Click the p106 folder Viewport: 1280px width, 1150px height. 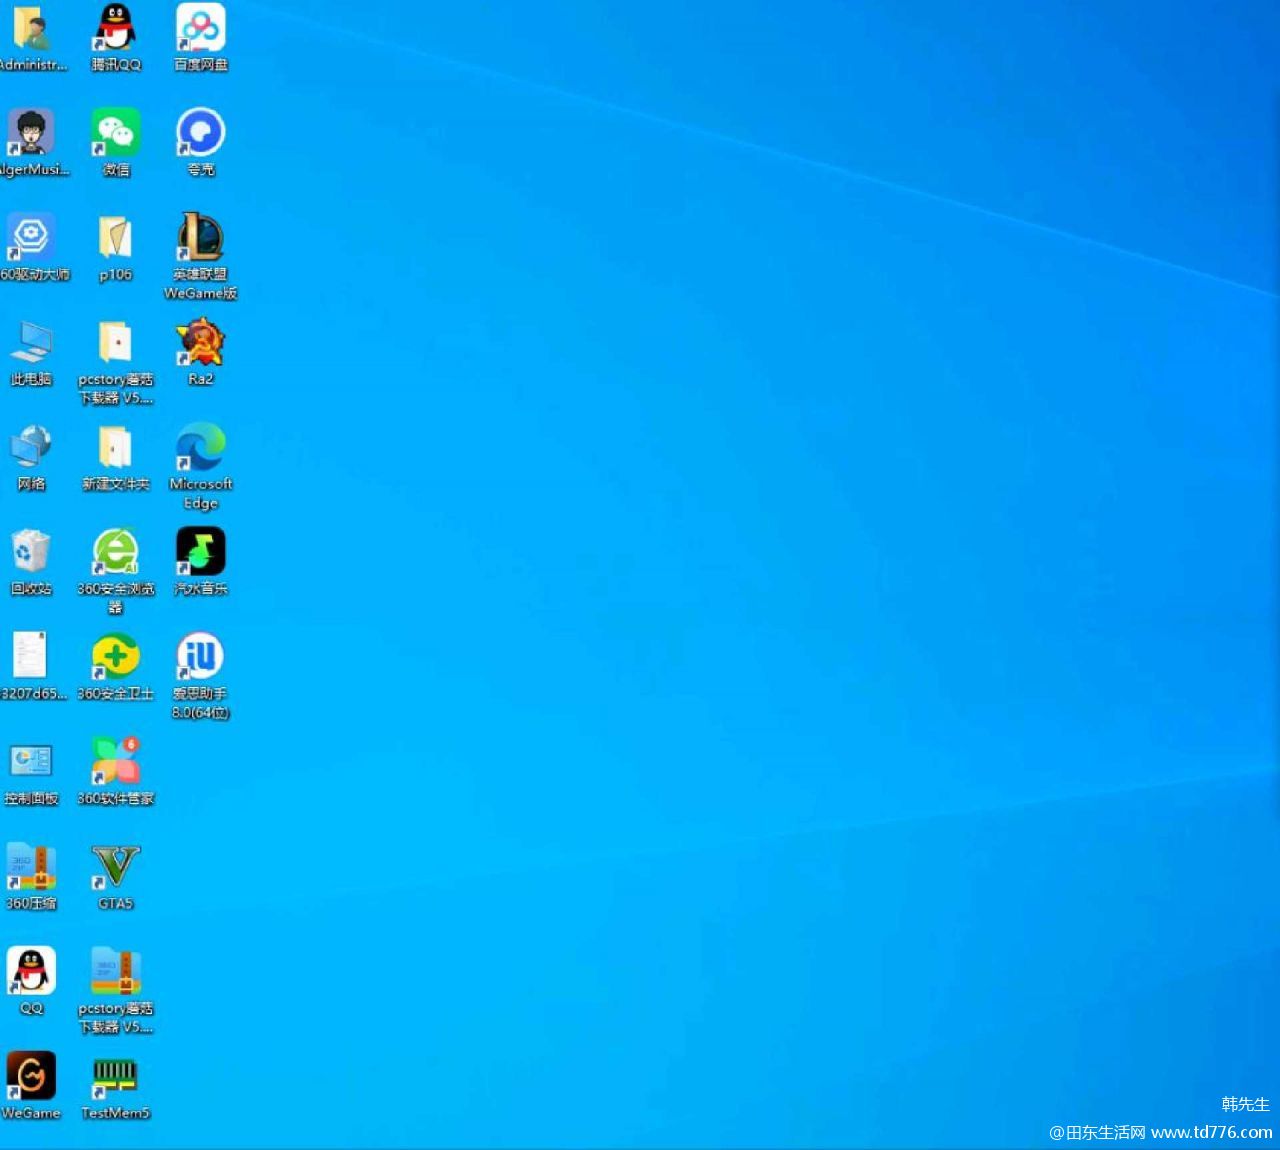[x=116, y=238]
